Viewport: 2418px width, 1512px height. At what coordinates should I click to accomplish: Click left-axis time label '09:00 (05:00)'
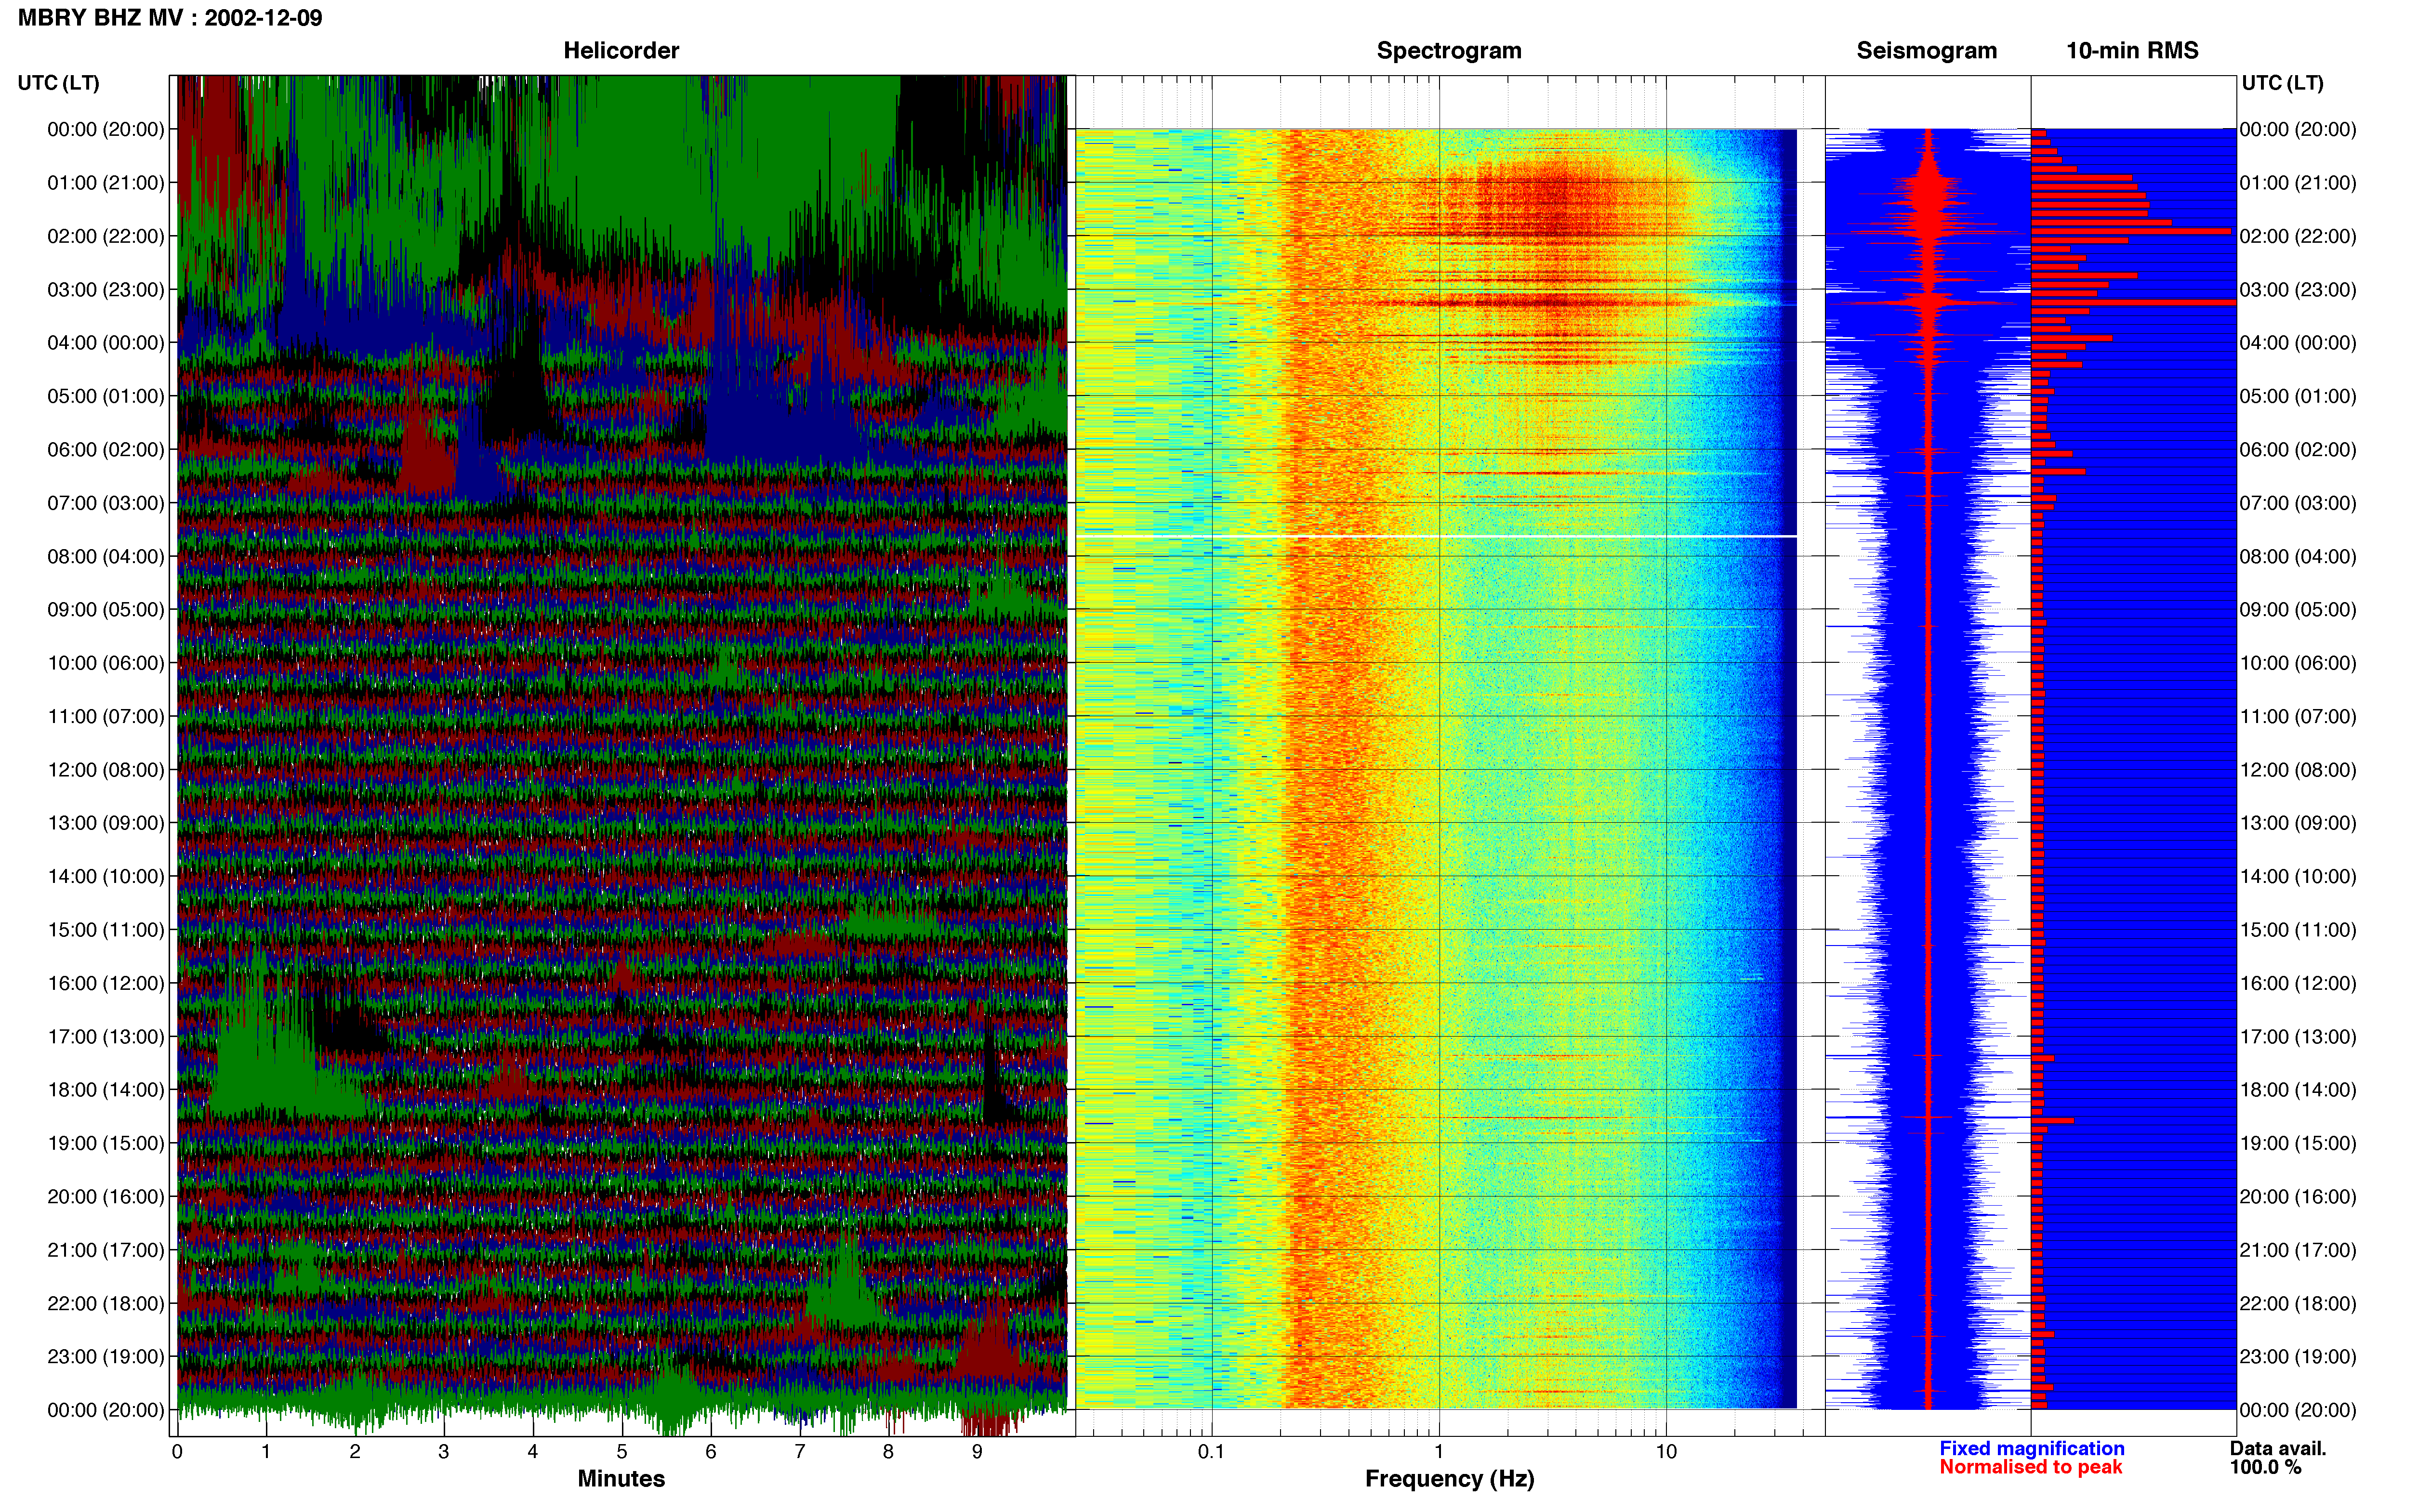[x=106, y=610]
